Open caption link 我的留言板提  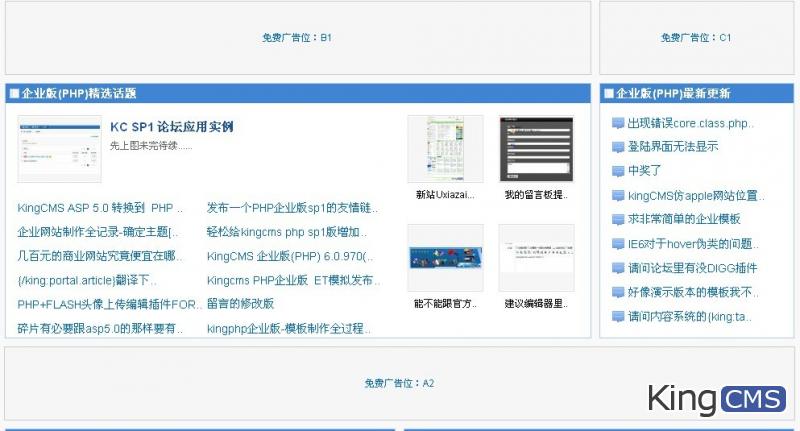click(536, 194)
